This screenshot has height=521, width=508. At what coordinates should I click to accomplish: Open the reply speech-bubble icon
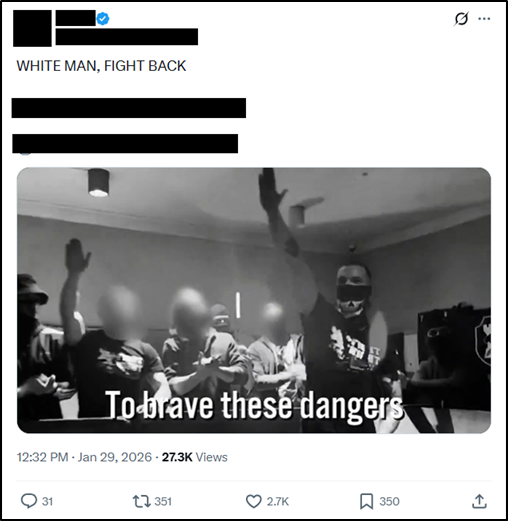(29, 501)
